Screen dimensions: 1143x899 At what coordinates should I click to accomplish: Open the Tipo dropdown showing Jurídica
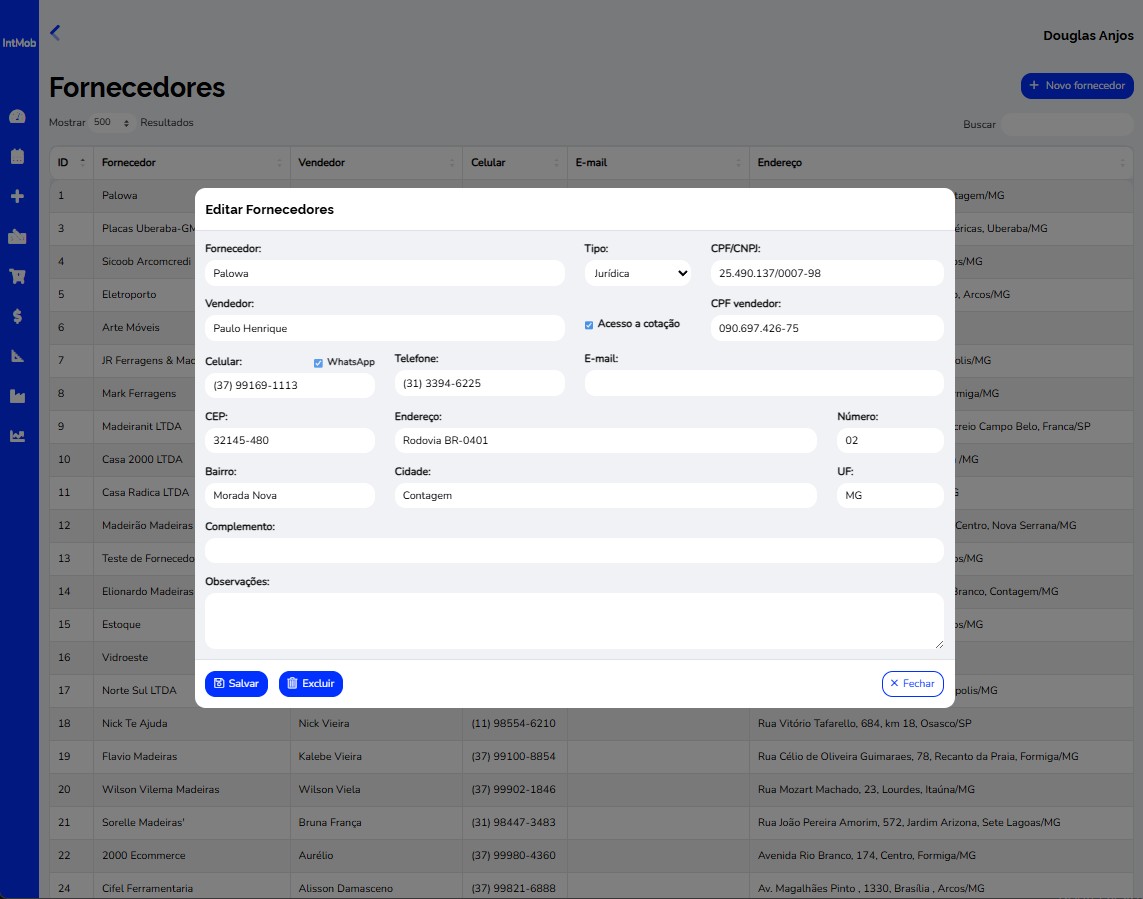point(637,273)
